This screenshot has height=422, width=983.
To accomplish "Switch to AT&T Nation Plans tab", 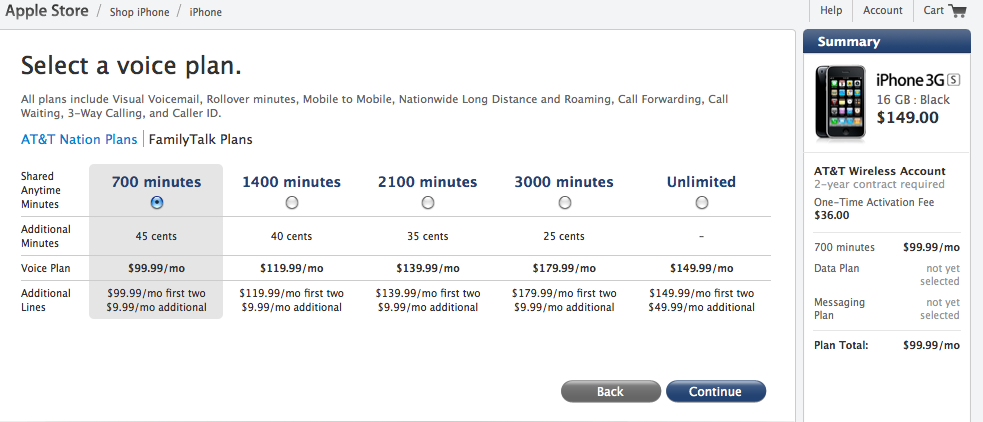I will 79,139.
